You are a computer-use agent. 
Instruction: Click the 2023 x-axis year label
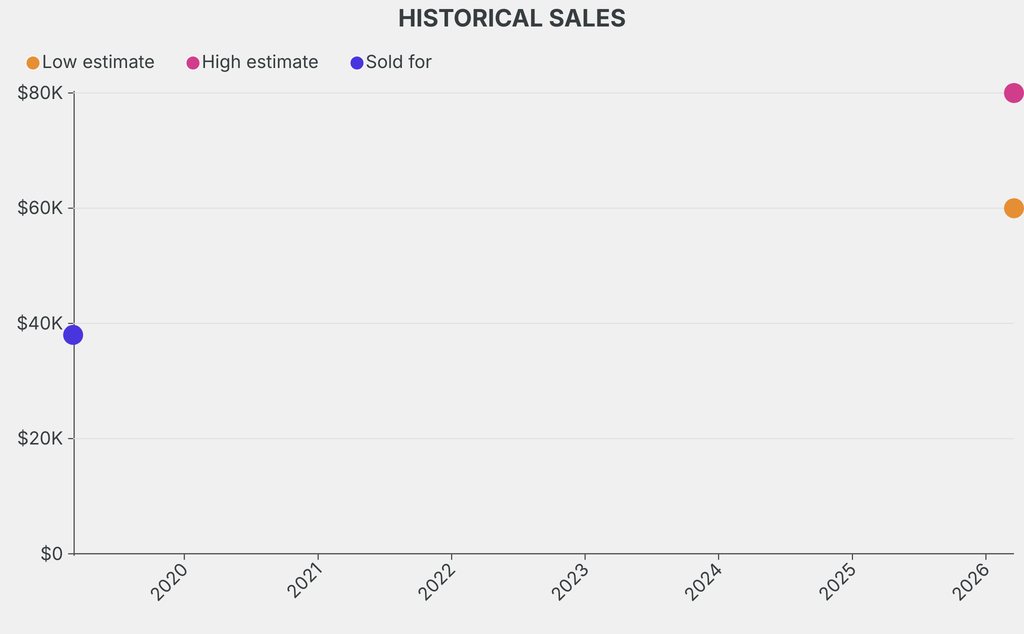click(x=572, y=580)
